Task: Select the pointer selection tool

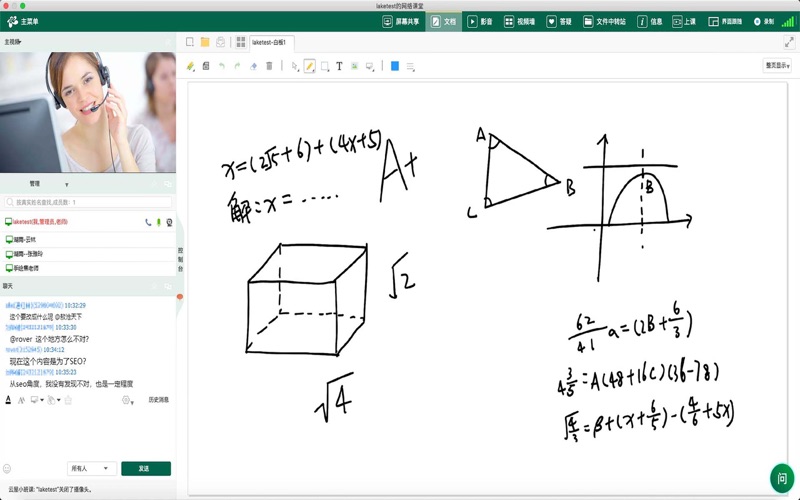Action: coord(295,66)
